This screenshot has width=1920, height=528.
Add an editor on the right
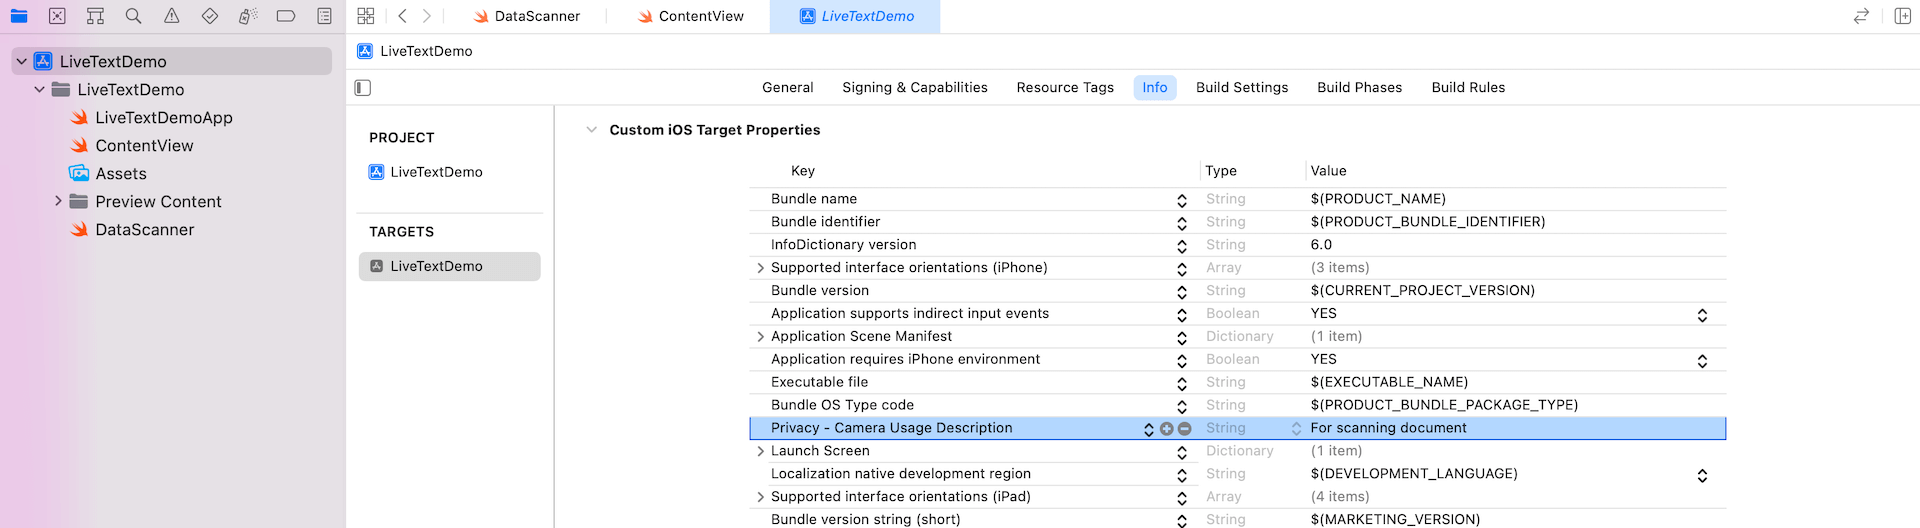[1902, 16]
